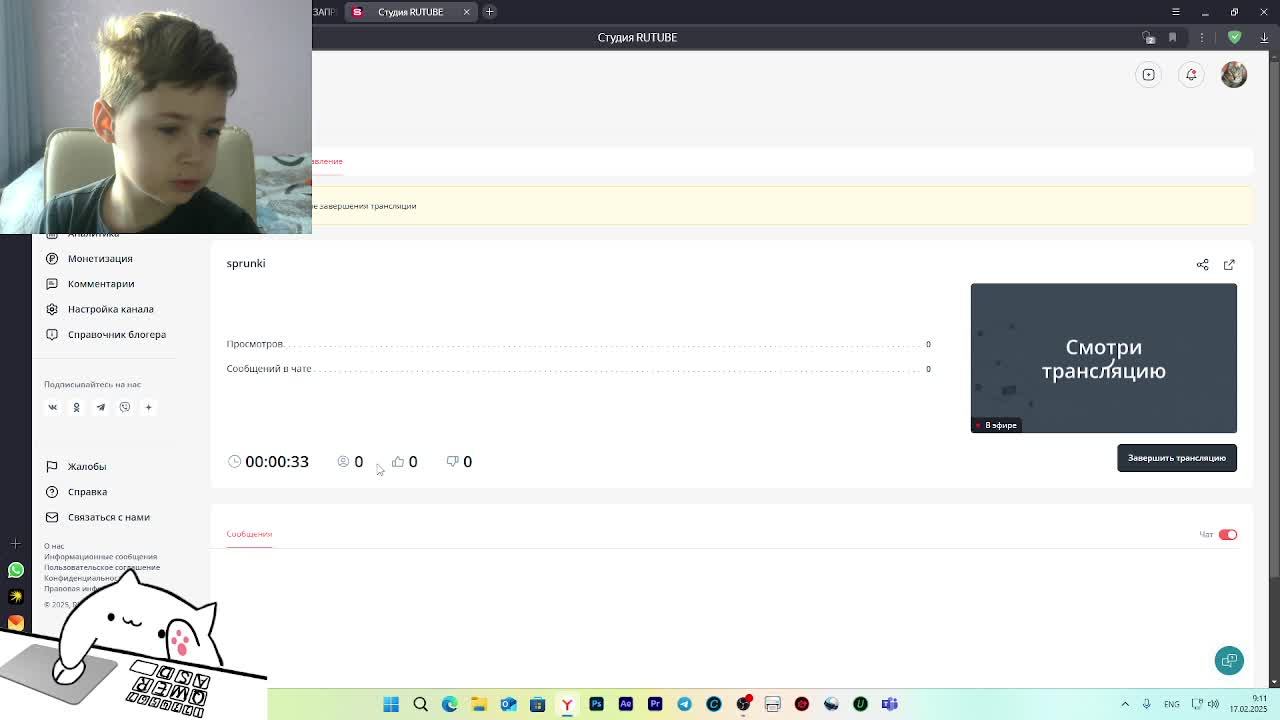
Task: Open the user profile avatar
Action: pyautogui.click(x=1234, y=75)
